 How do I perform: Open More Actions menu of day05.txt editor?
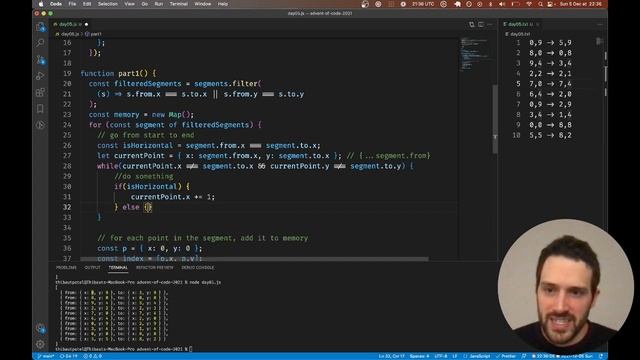[600, 24]
